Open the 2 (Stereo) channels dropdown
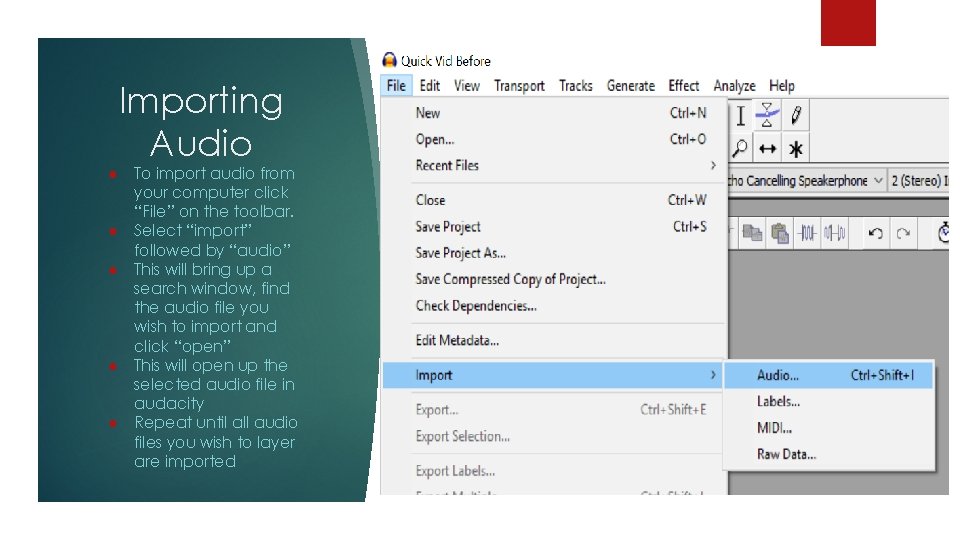The image size is (960, 540). point(919,181)
